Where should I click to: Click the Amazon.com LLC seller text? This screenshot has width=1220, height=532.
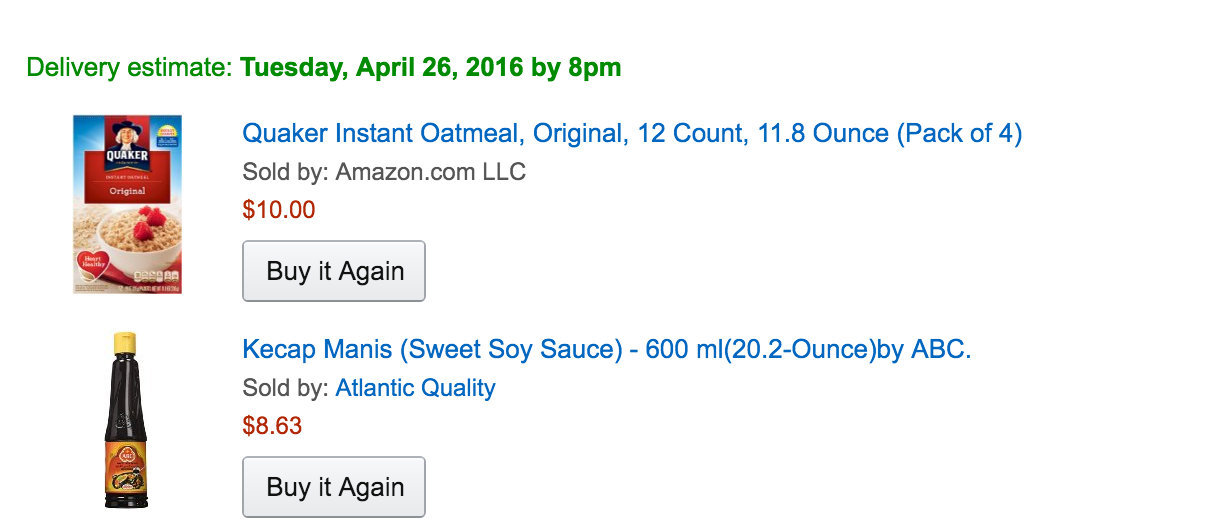click(430, 172)
